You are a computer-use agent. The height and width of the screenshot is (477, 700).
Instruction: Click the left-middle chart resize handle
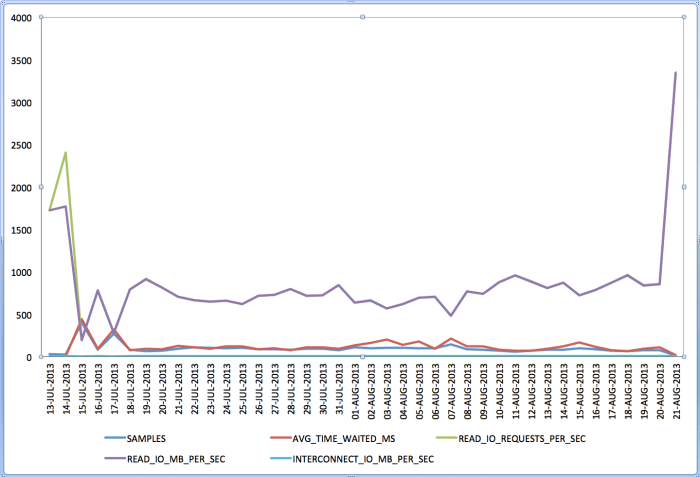pyautogui.click(x=41, y=187)
